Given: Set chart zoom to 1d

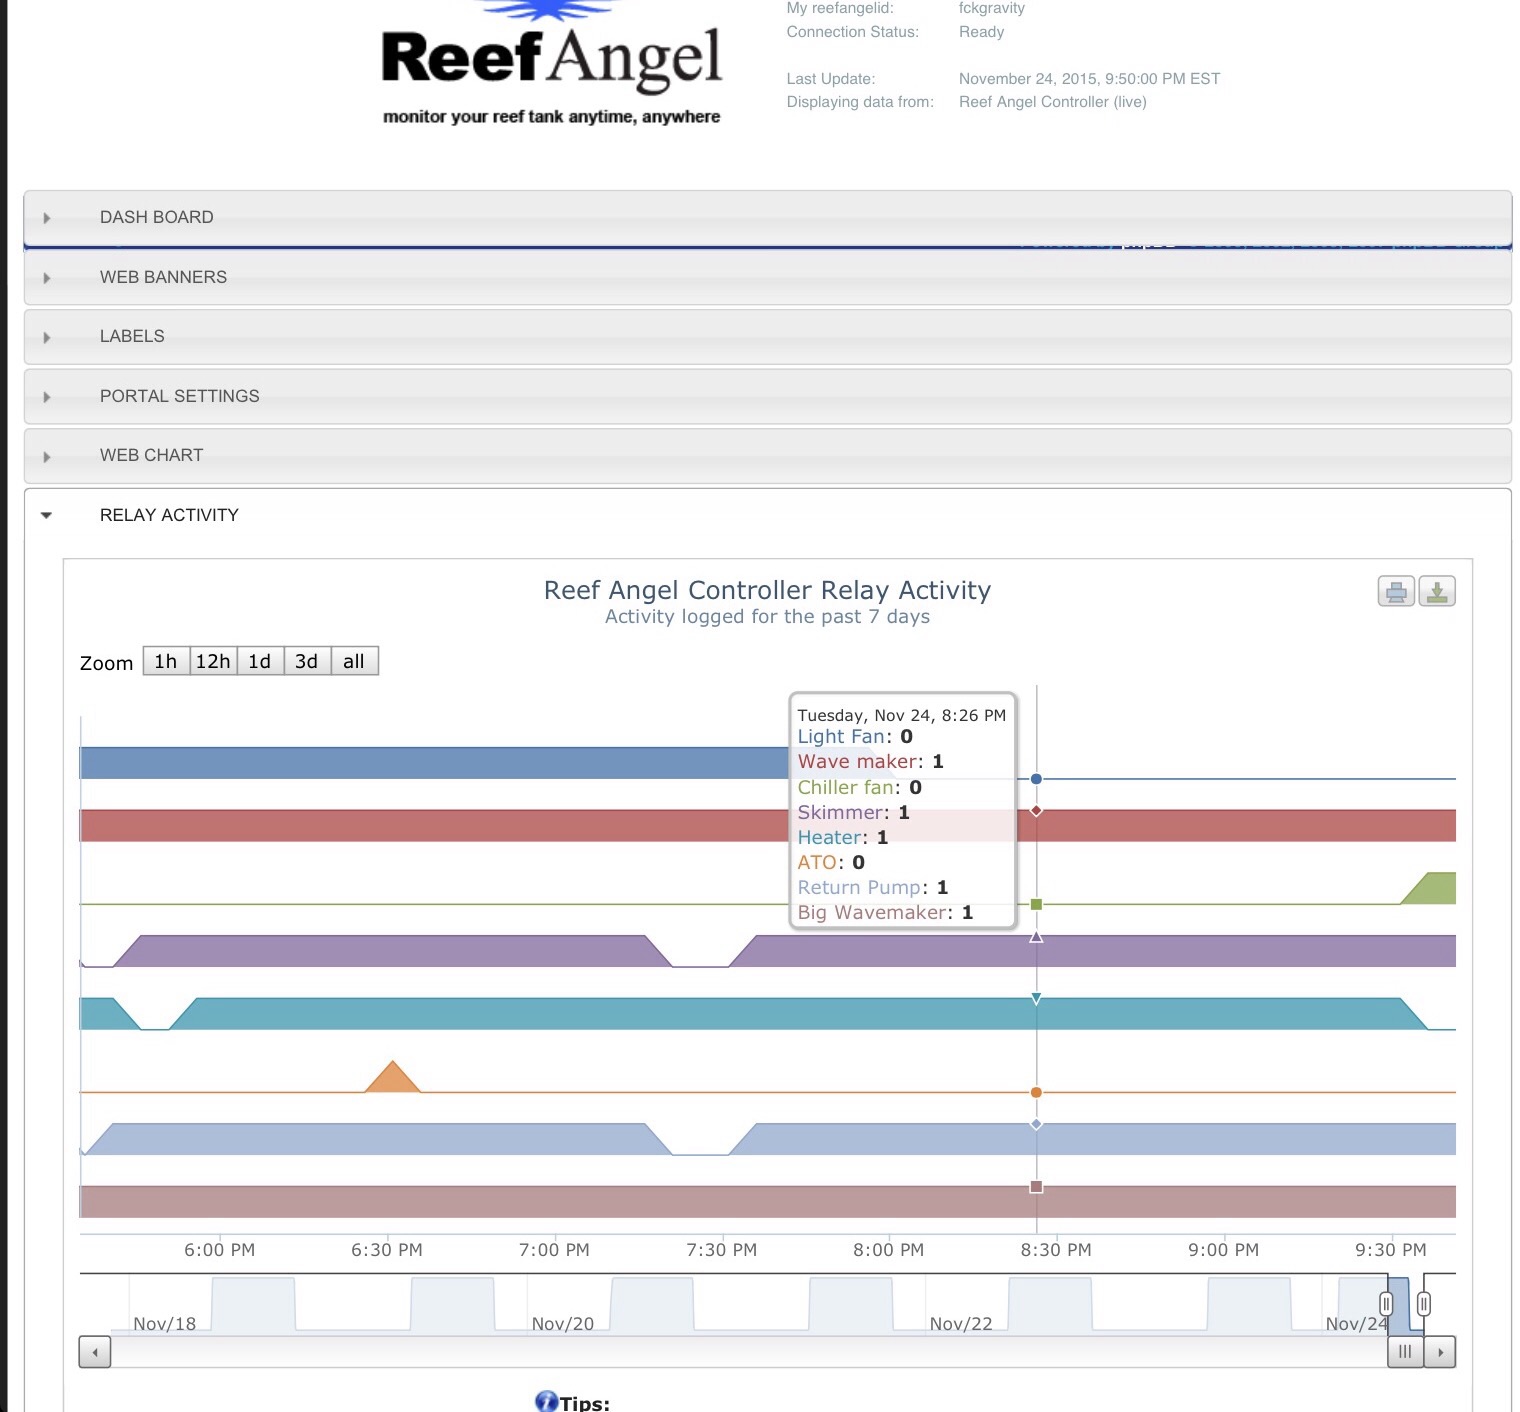Looking at the screenshot, I should pyautogui.click(x=260, y=661).
